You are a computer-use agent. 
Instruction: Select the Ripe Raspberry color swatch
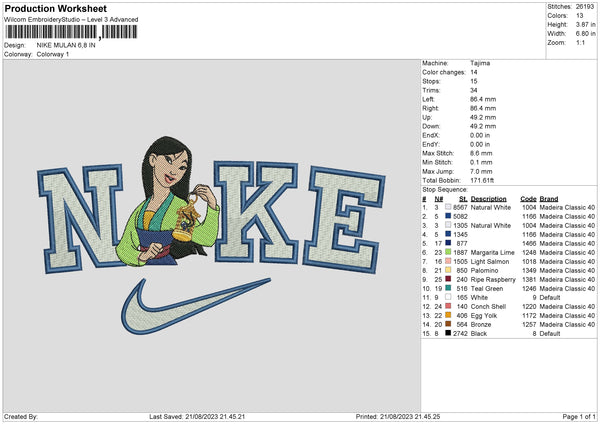[448, 279]
